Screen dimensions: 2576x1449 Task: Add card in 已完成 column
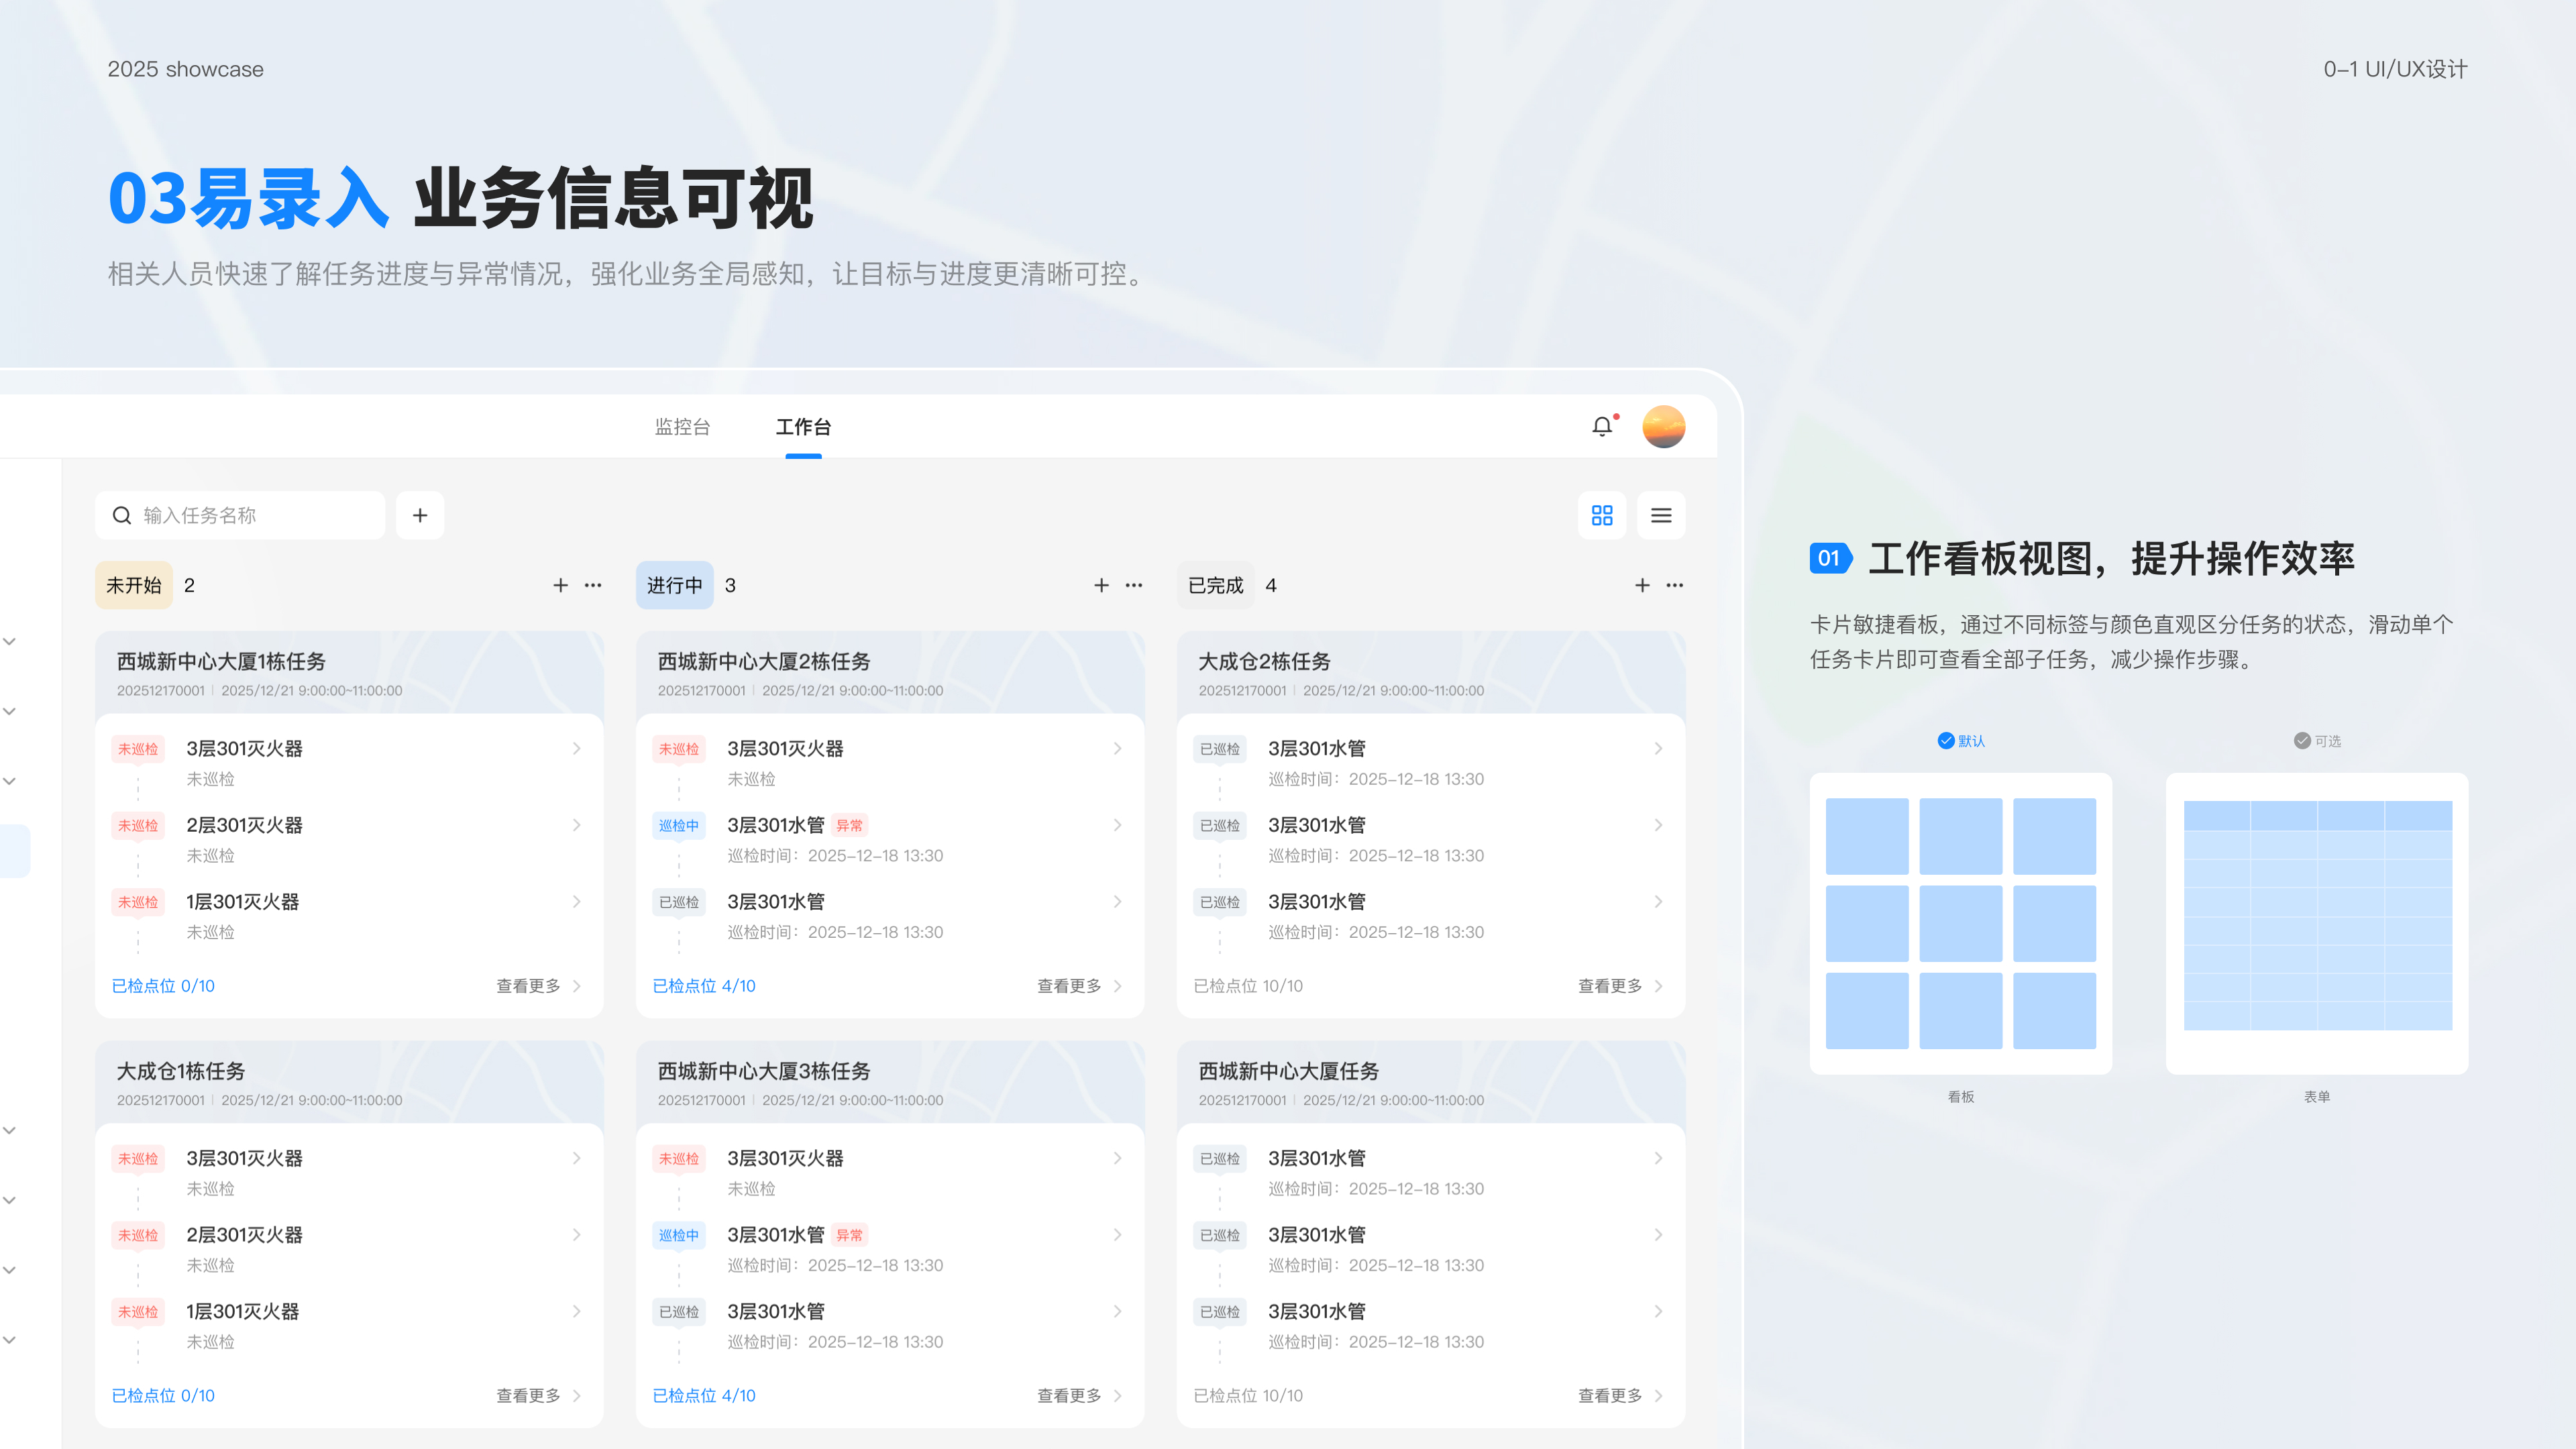tap(1642, 585)
